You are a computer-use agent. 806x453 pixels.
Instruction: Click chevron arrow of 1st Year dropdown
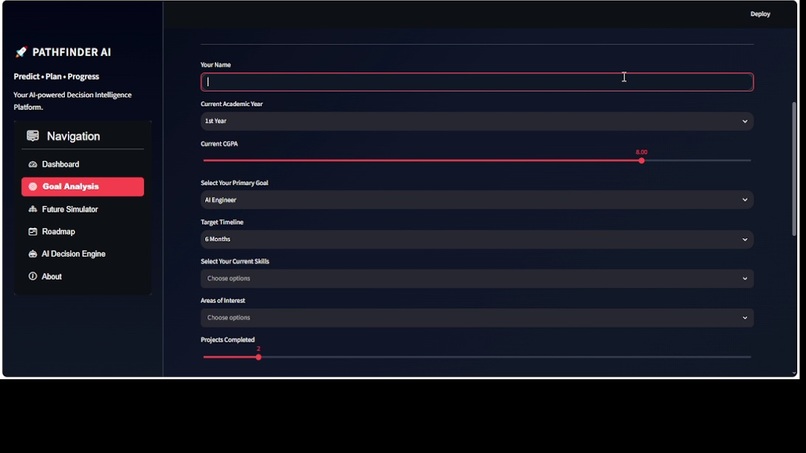(745, 121)
